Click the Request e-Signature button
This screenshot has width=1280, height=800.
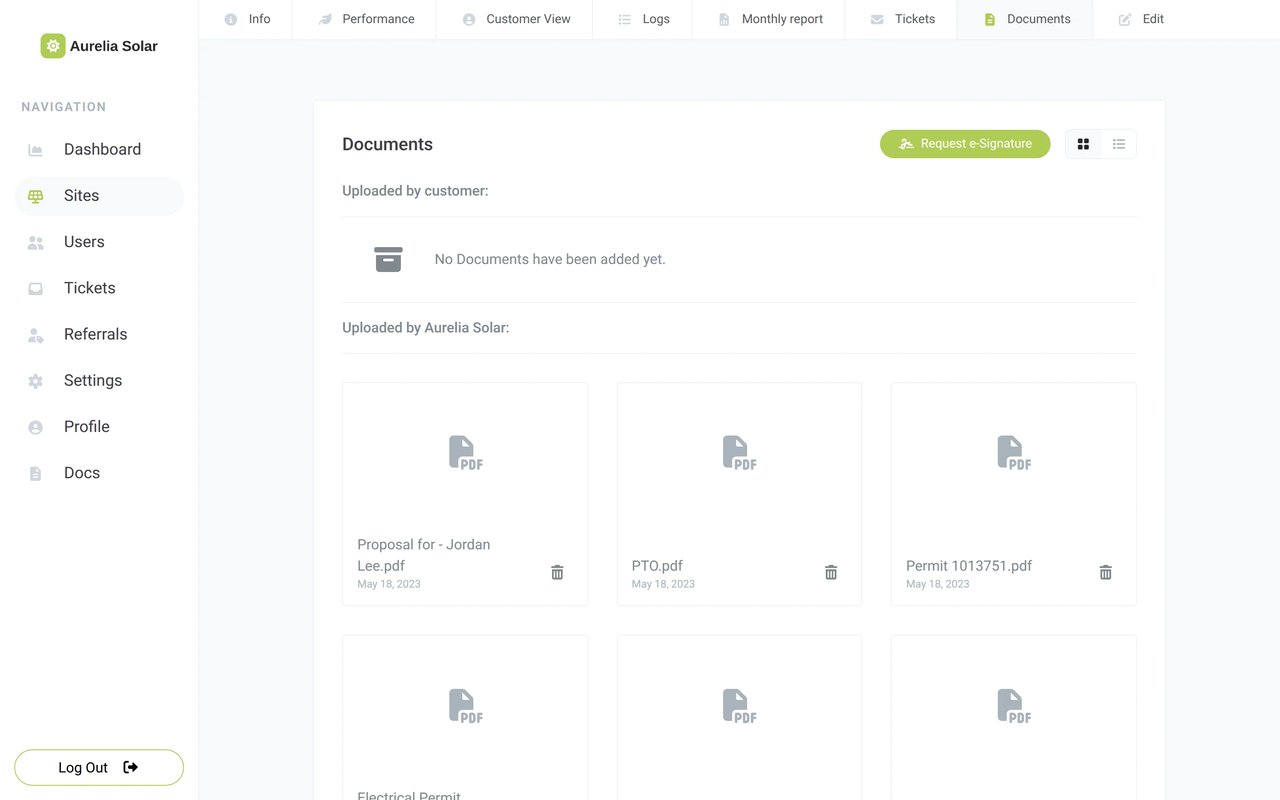point(965,144)
